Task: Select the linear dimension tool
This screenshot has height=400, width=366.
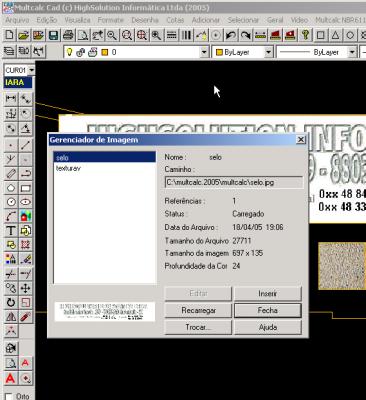Action: (x=11, y=98)
